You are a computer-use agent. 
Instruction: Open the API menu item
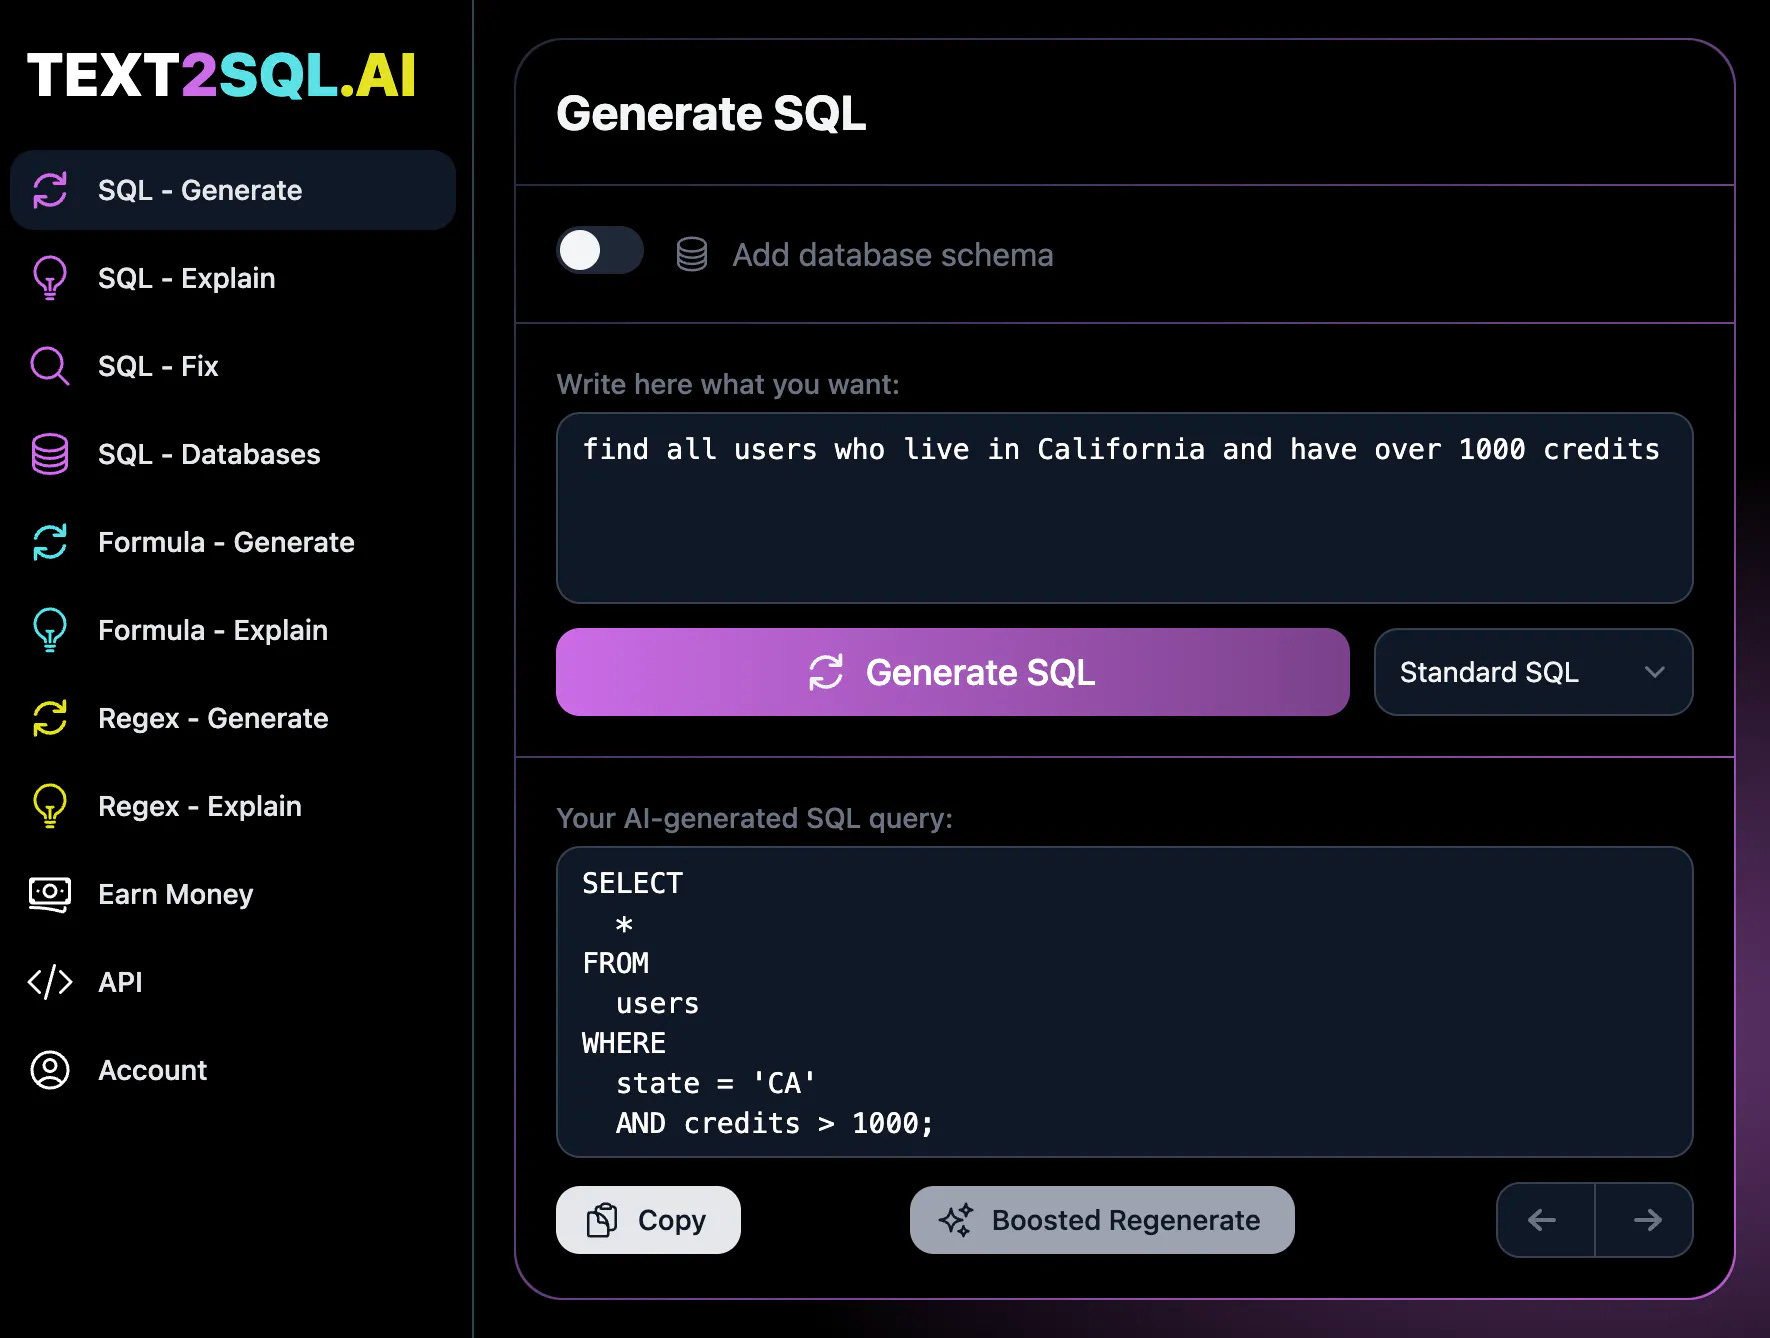click(232, 982)
